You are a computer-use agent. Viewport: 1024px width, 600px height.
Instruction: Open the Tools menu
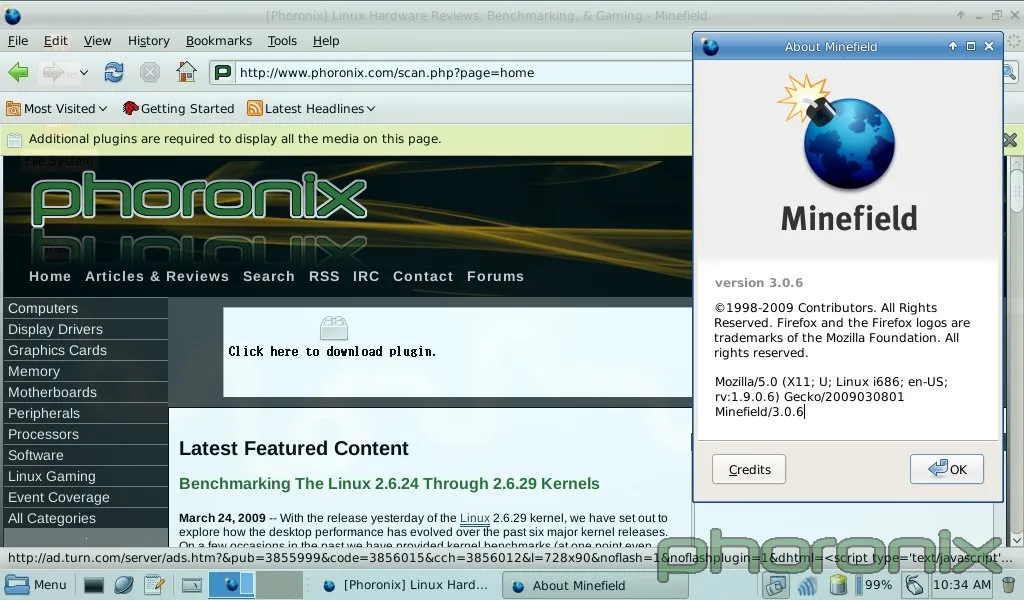pos(282,40)
